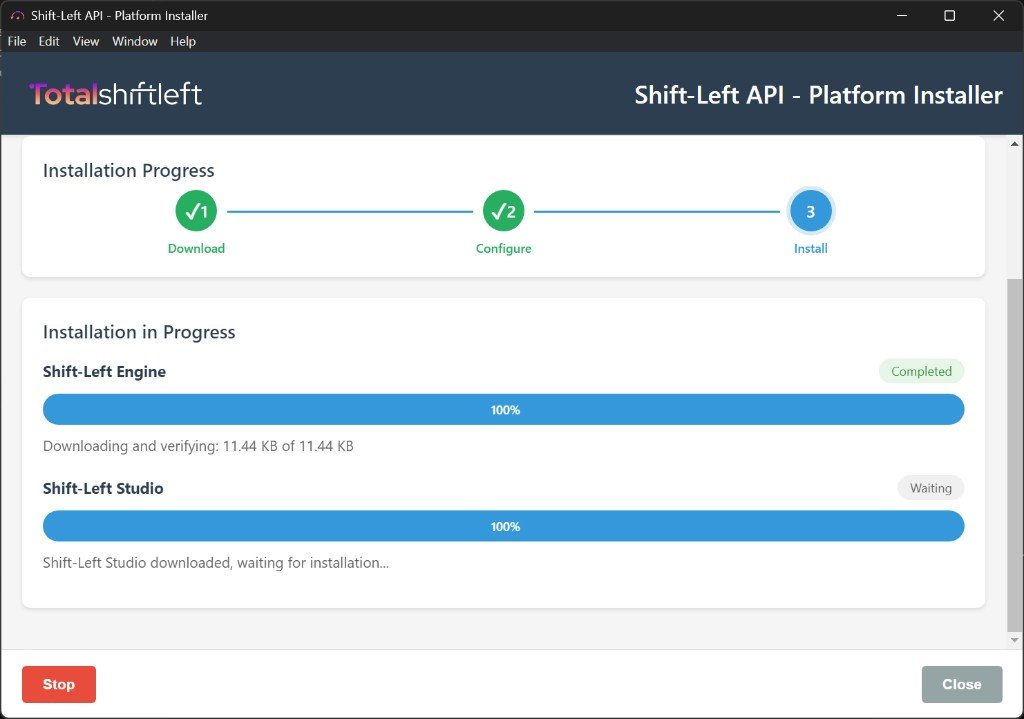The image size is (1024, 719).
Task: Click the scrollbar up arrow
Action: (1015, 144)
